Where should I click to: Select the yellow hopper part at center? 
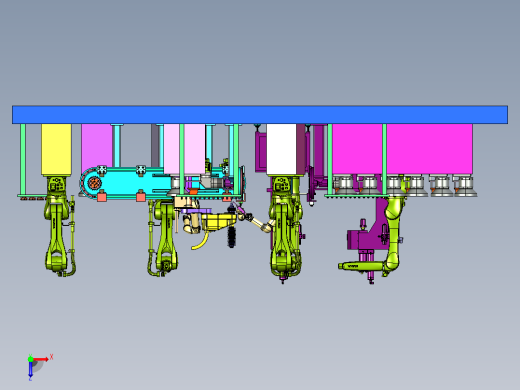click(218, 222)
